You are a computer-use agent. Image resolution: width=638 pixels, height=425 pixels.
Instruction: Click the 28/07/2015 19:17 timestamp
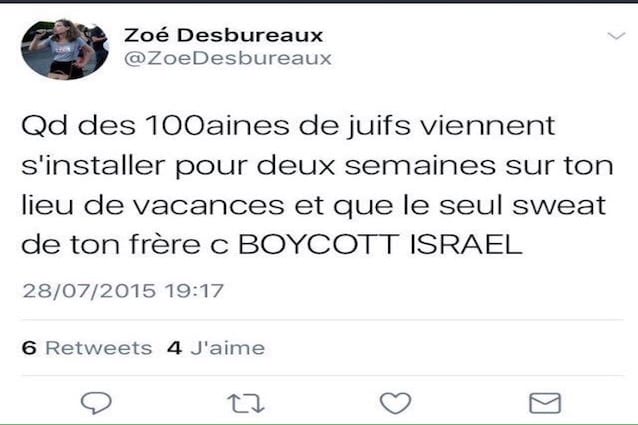coord(123,290)
